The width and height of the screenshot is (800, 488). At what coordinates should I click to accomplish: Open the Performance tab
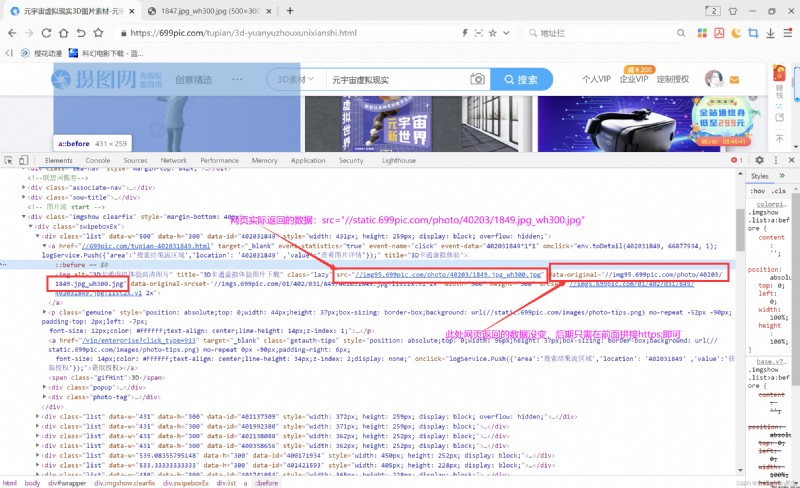click(219, 160)
